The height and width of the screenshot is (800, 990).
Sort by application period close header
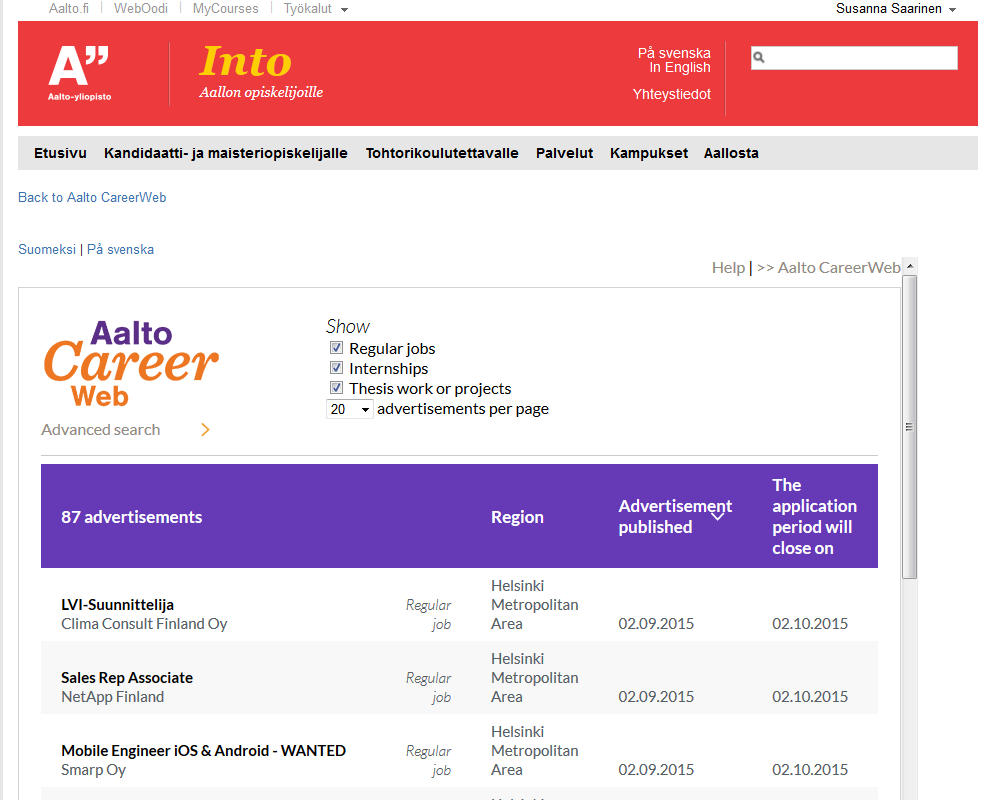point(814,516)
